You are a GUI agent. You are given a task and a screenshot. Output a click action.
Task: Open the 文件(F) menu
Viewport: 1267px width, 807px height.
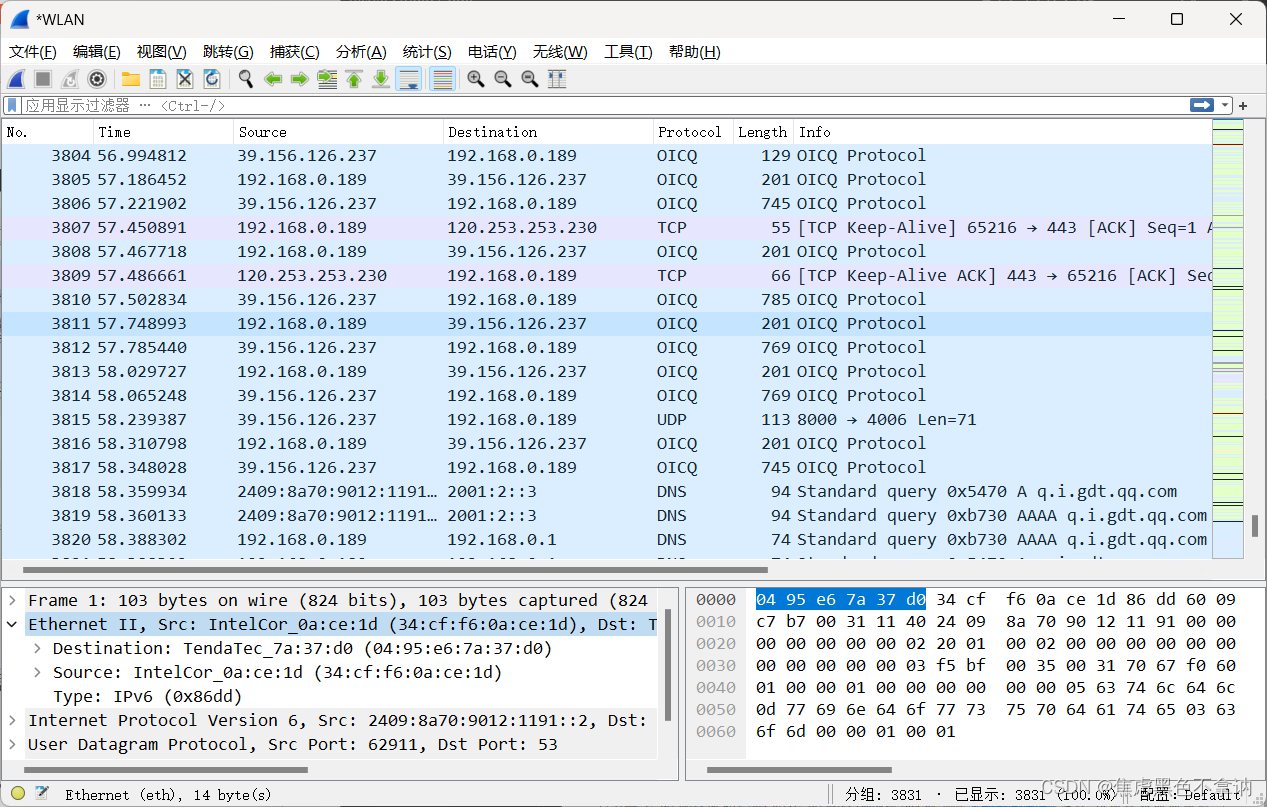tap(33, 52)
